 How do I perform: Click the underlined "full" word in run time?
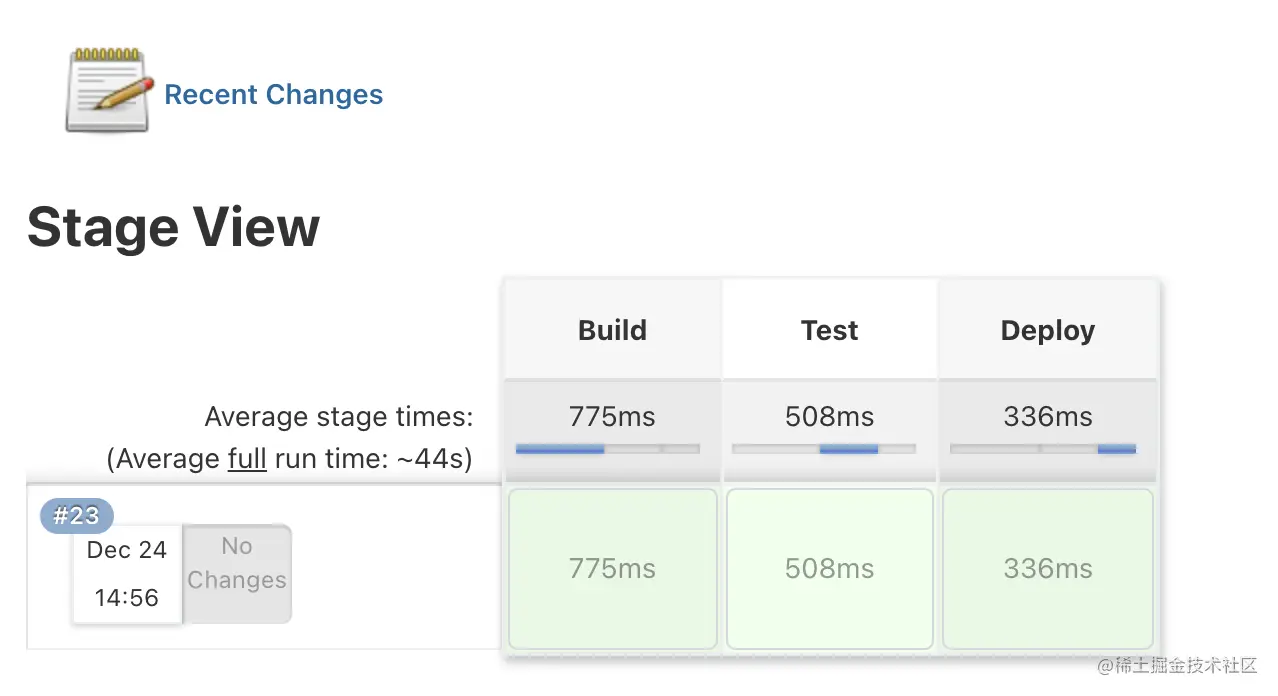click(247, 459)
